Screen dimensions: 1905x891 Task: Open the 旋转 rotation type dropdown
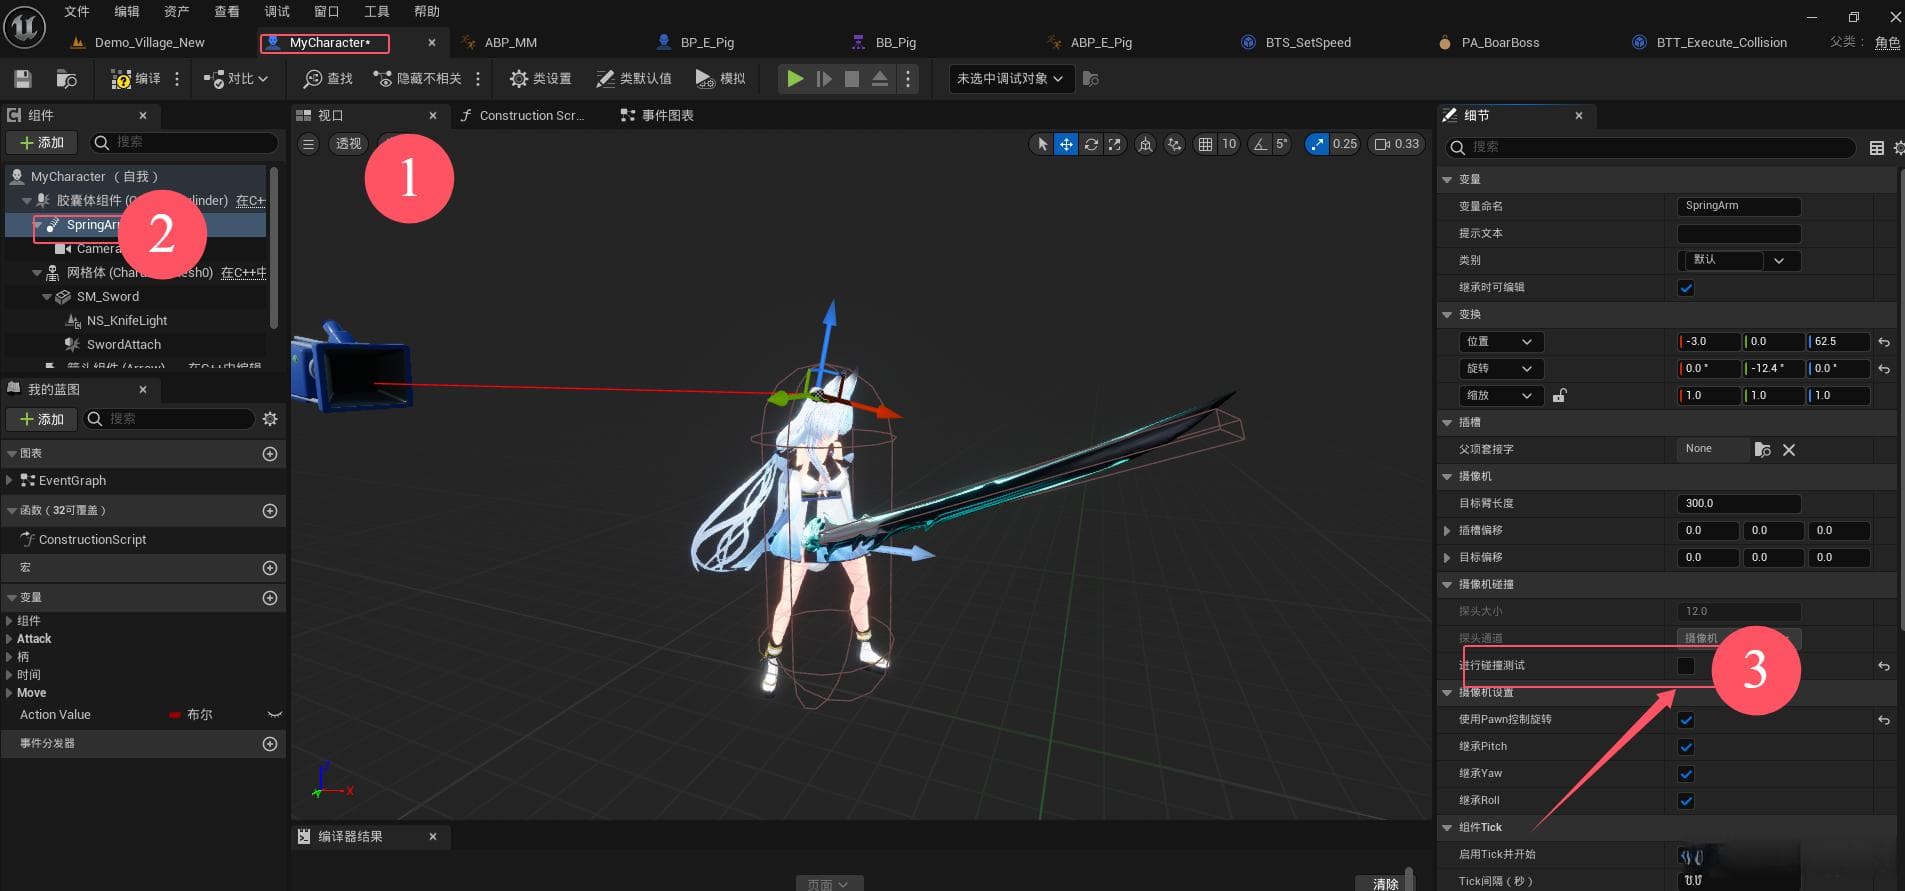click(1499, 369)
